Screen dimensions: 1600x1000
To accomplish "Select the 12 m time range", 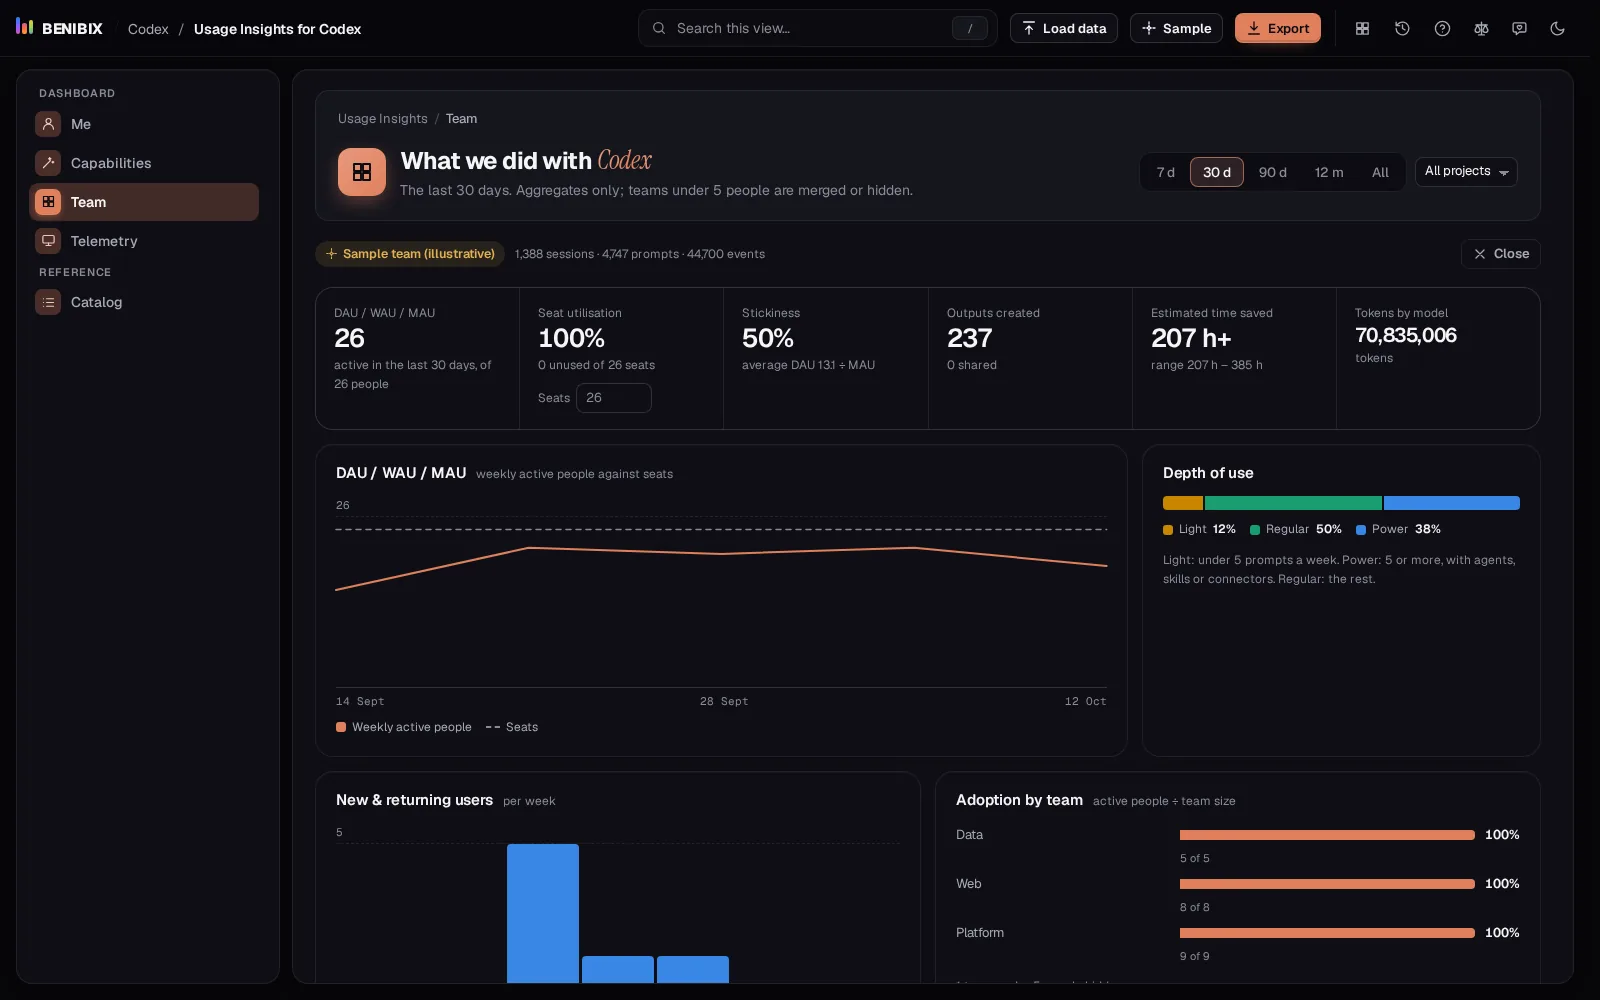I will [x=1329, y=172].
